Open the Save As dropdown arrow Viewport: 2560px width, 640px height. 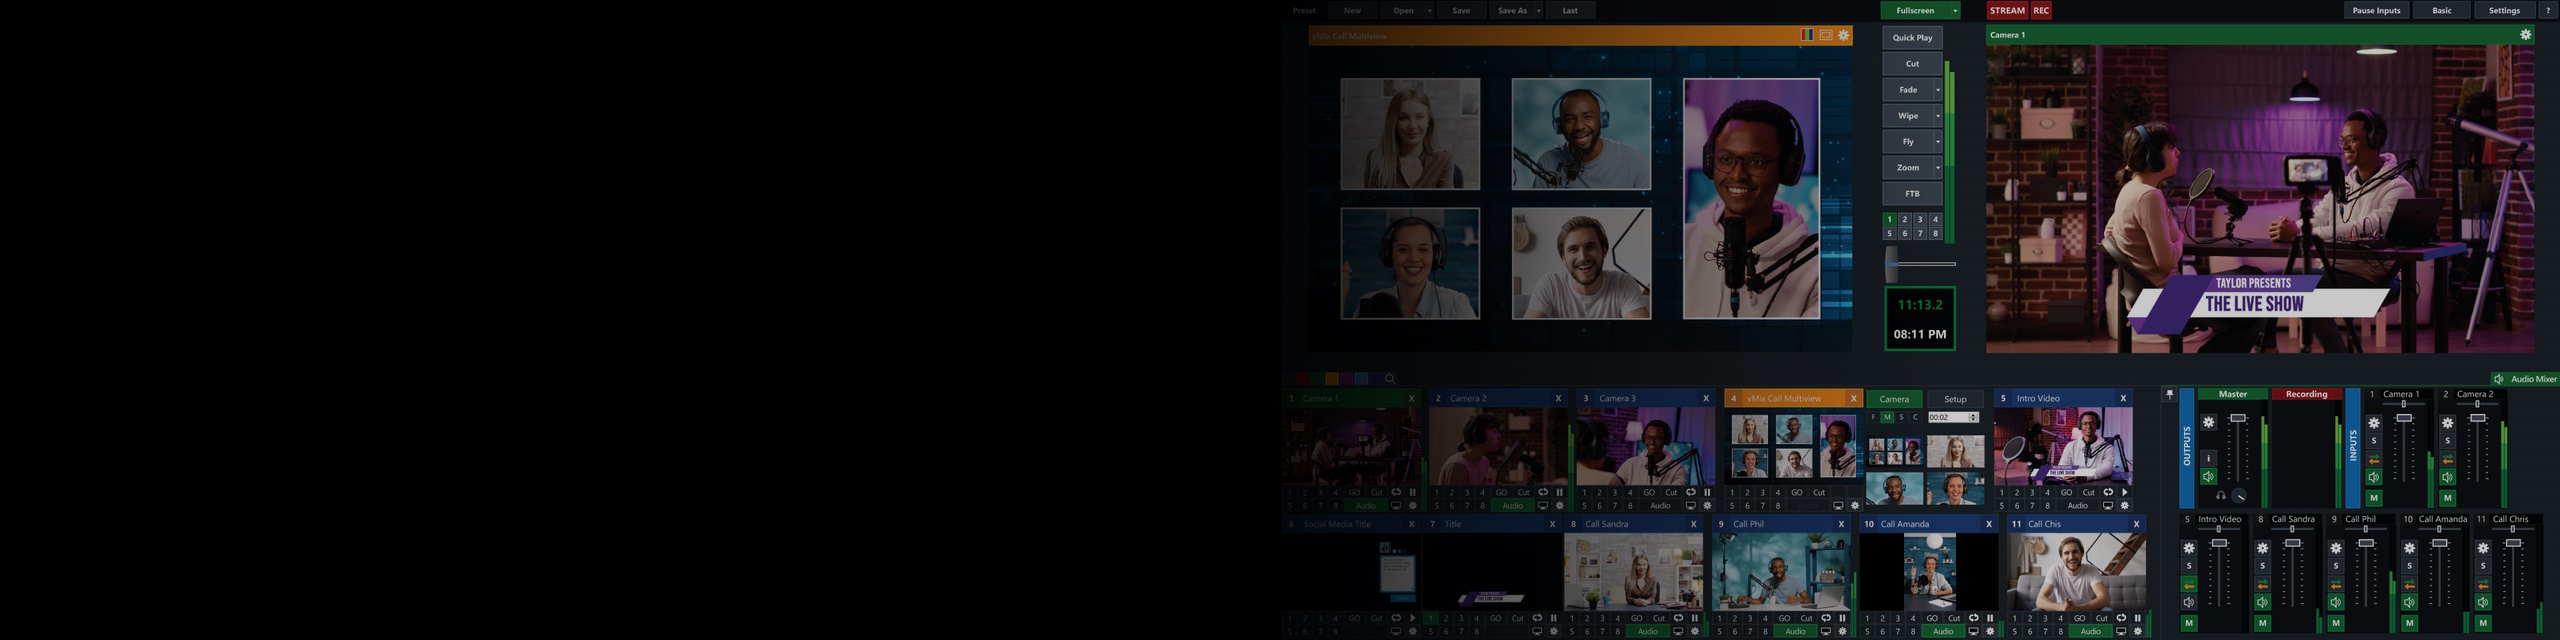click(1538, 11)
